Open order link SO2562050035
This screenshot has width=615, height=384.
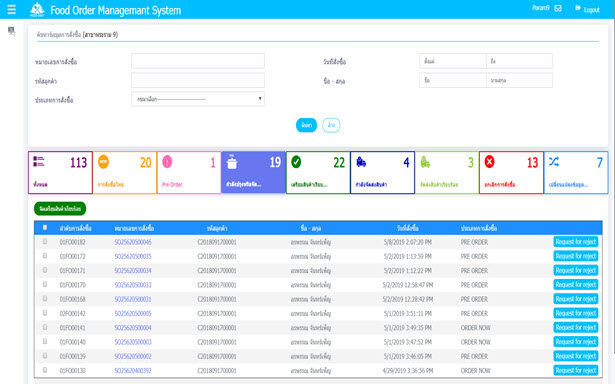133,257
